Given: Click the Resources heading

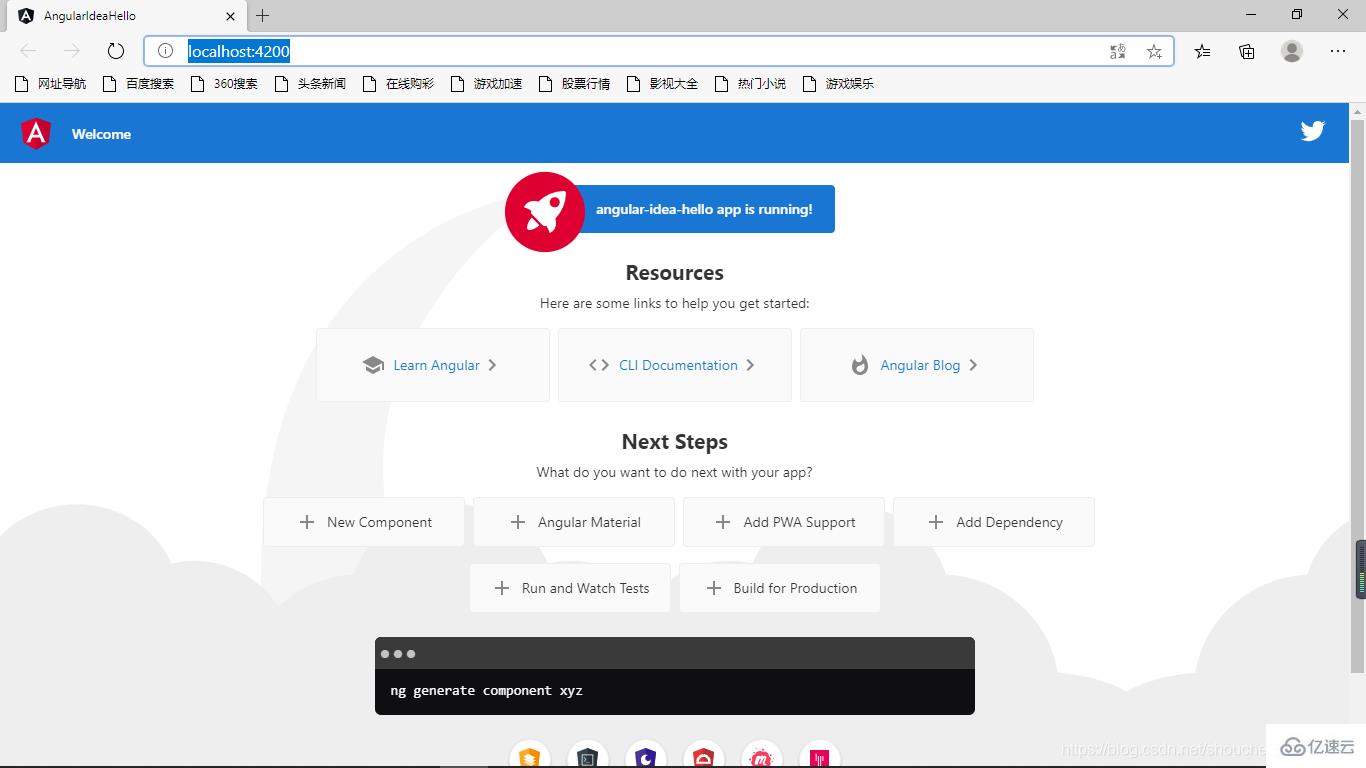Looking at the screenshot, I should coord(675,273).
